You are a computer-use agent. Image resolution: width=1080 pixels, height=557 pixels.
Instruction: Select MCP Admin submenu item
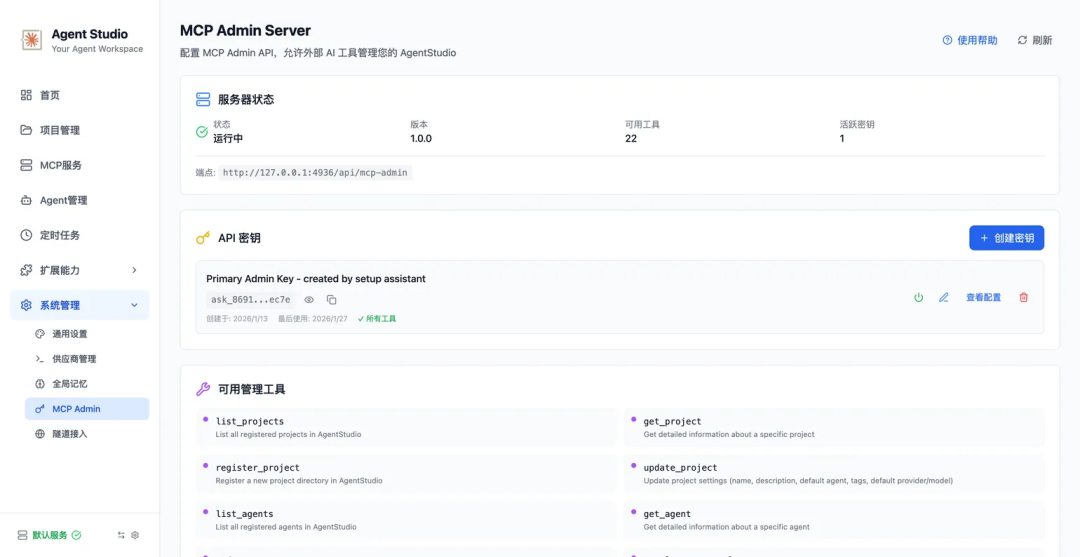pyautogui.click(x=87, y=409)
